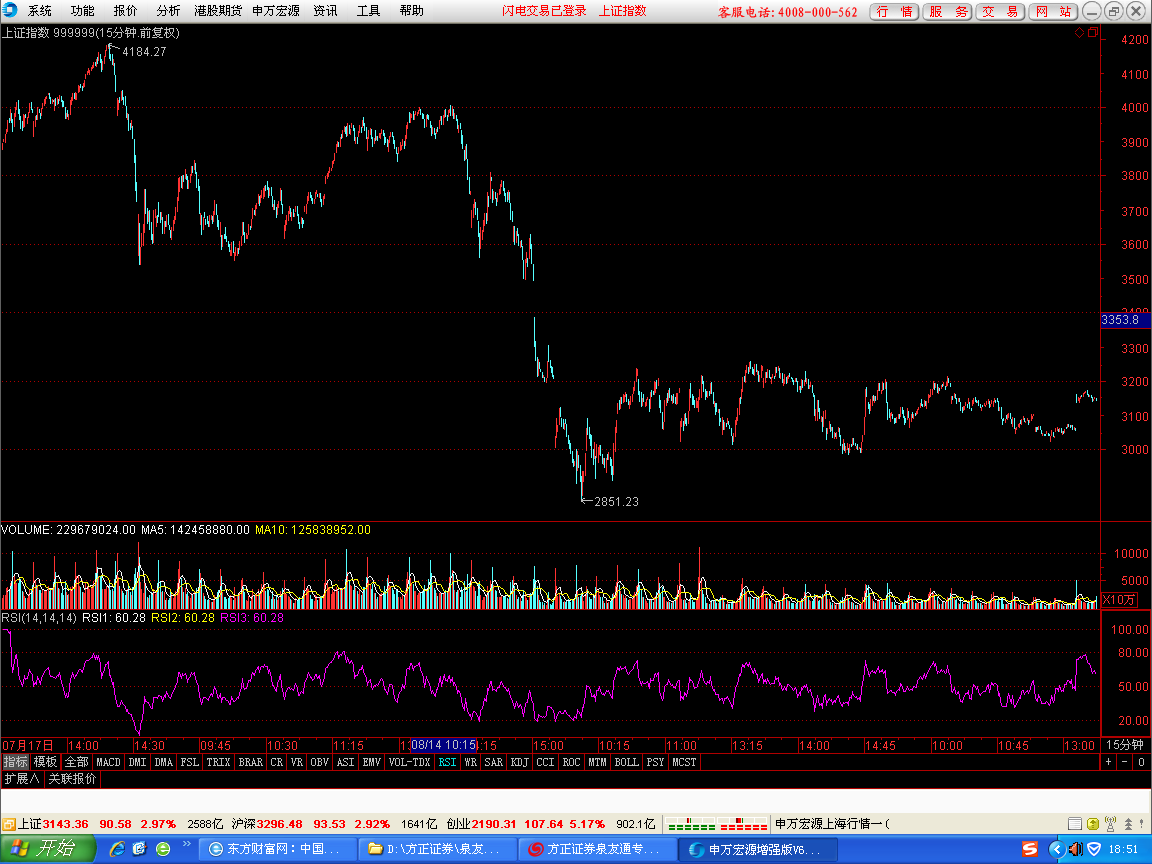This screenshot has height=864, width=1152.
Task: Select the highlighted RSI indicator tab
Action: tap(447, 762)
